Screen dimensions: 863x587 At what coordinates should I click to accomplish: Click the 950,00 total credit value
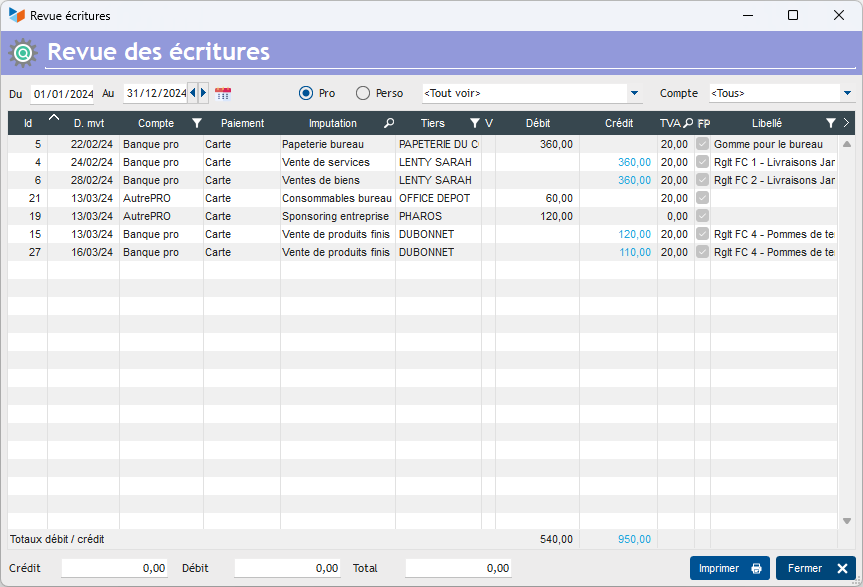tap(634, 539)
